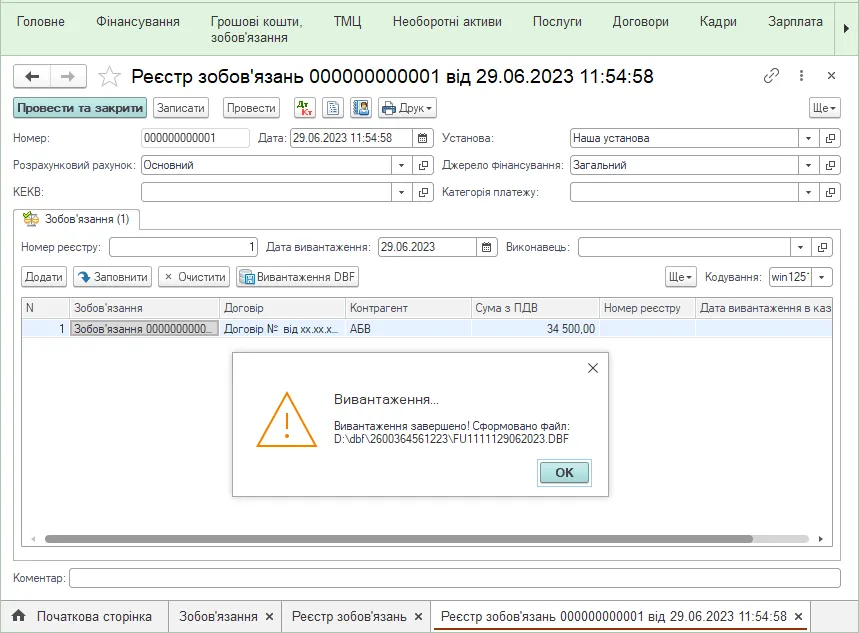Image resolution: width=859 pixels, height=633 pixels.
Task: Open Установа record via open-form icon
Action: [831, 138]
